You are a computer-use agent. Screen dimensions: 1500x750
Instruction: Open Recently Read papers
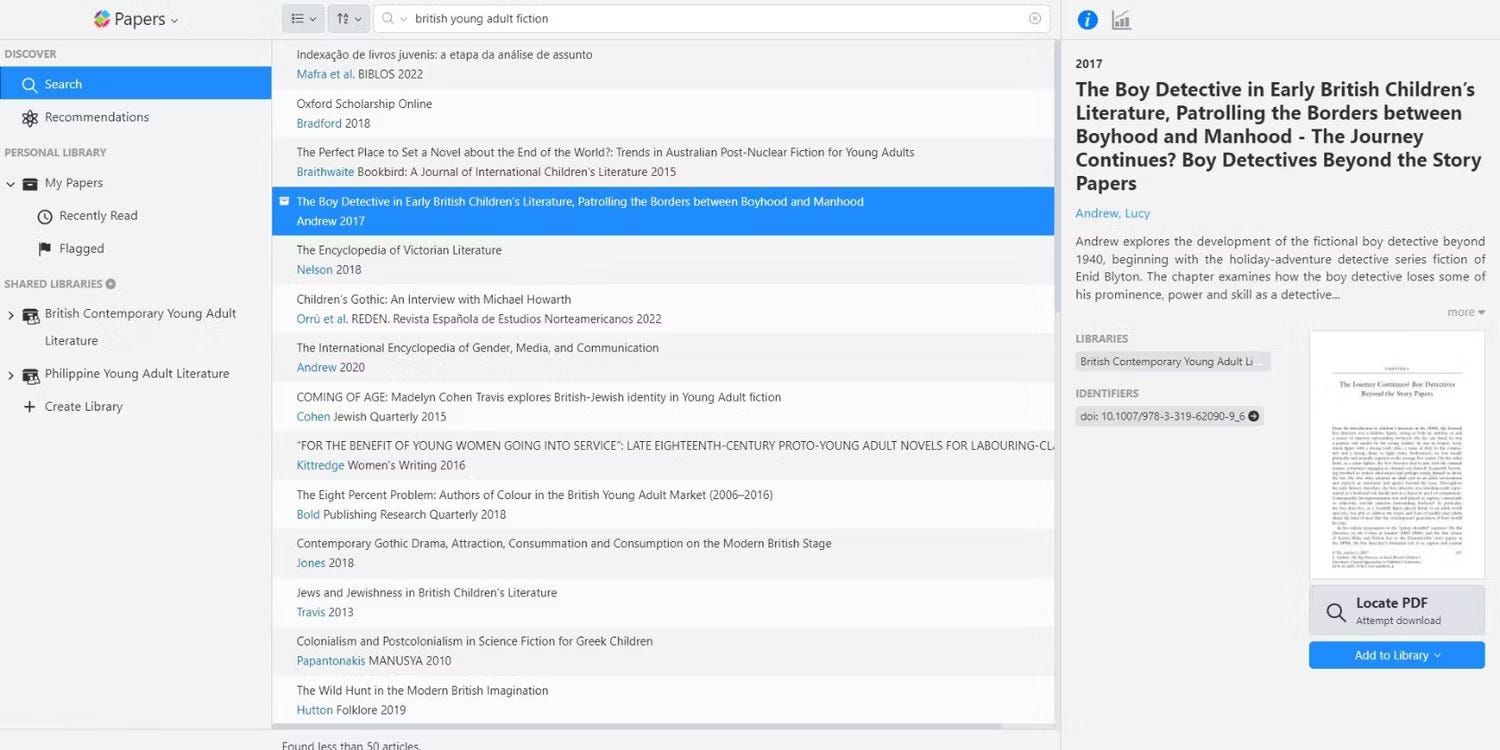point(98,216)
